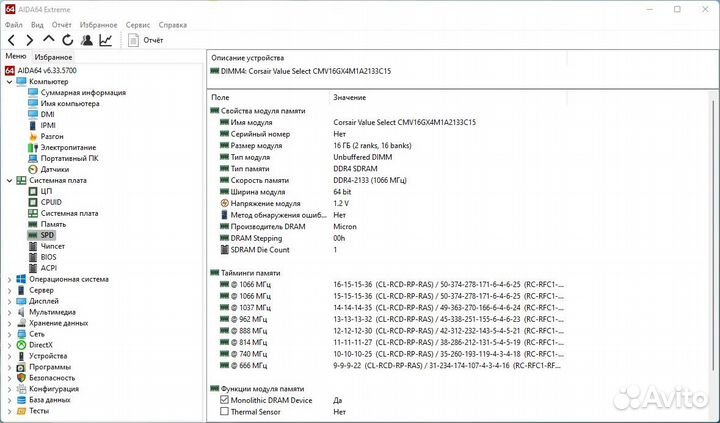Expand the Дисплей tree node
Screen dimensions: 720x423
(x=9, y=301)
